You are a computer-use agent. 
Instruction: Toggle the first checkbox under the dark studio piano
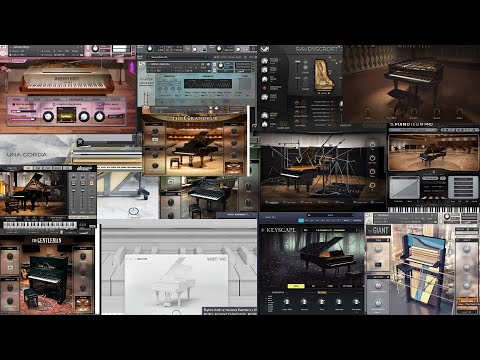[x=267, y=202]
